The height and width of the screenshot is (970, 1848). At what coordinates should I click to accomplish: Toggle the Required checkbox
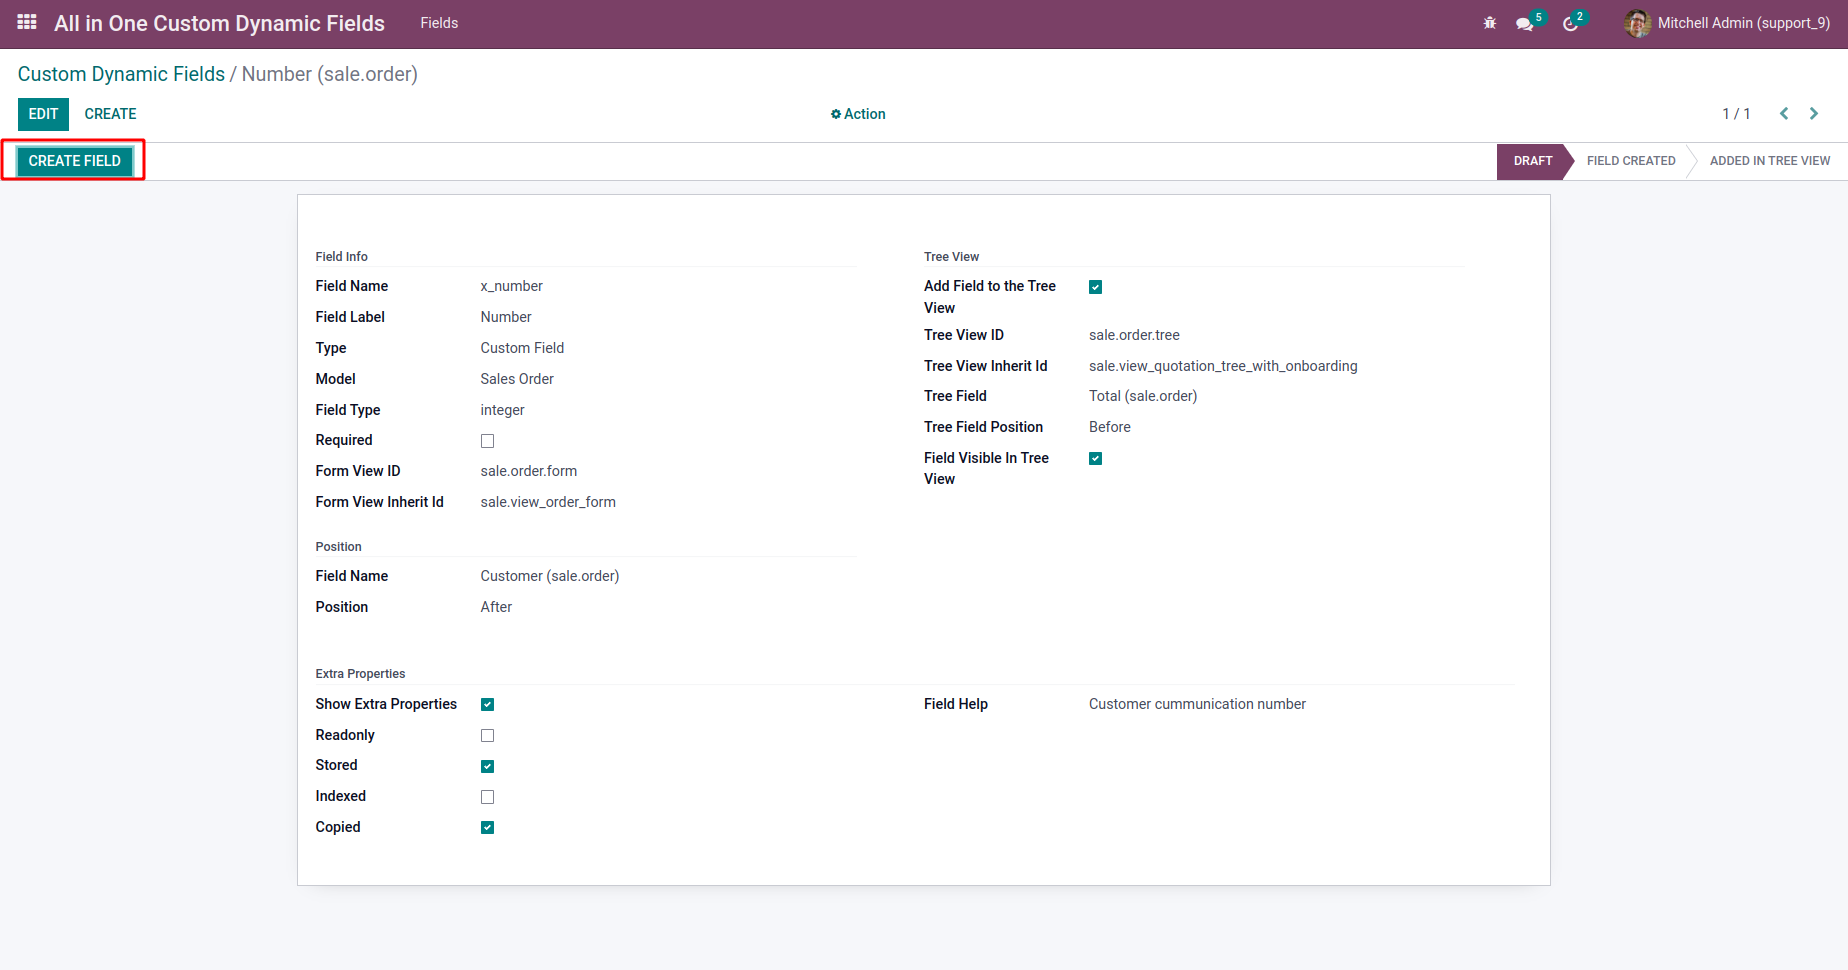[488, 441]
